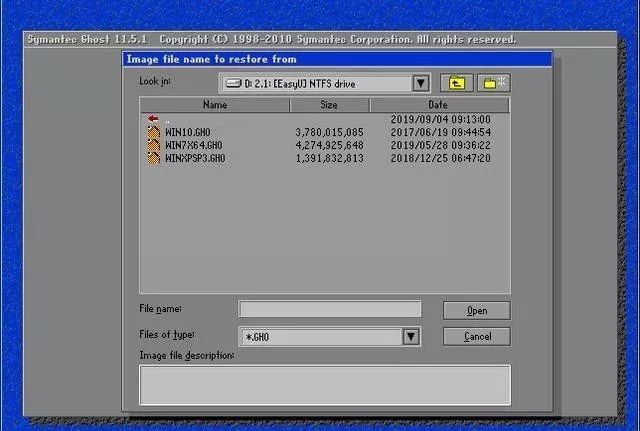Select the WIN10.GHO file name
640x431 pixels.
(188, 132)
